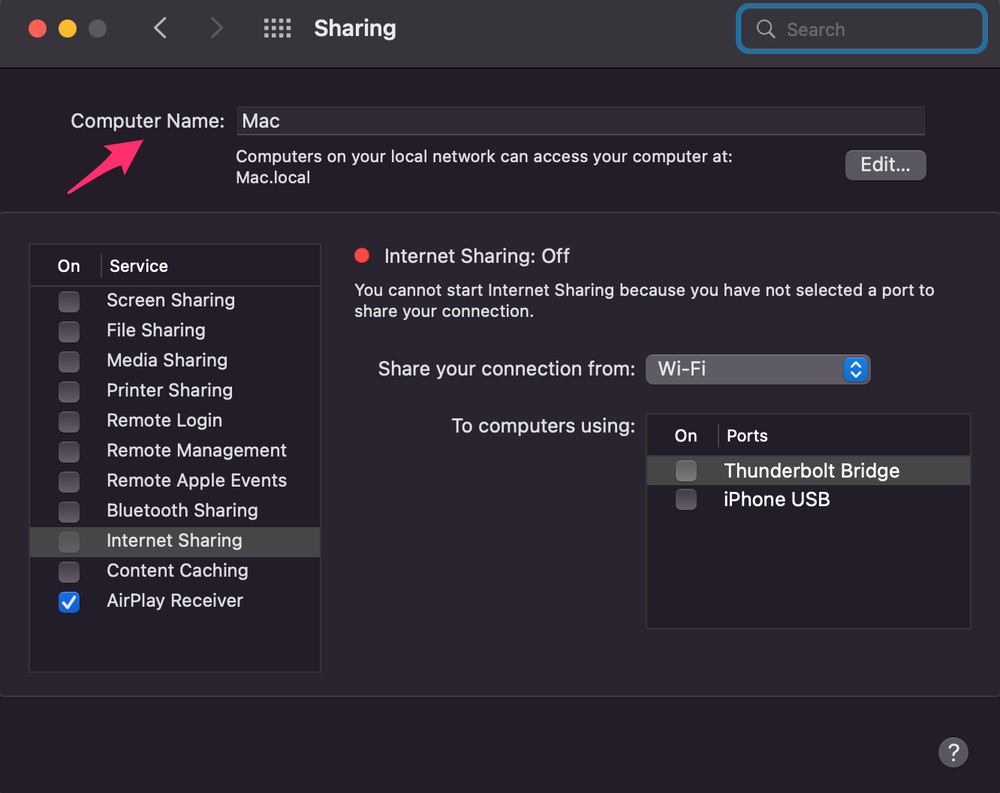Click the Search field

[x=862, y=29]
